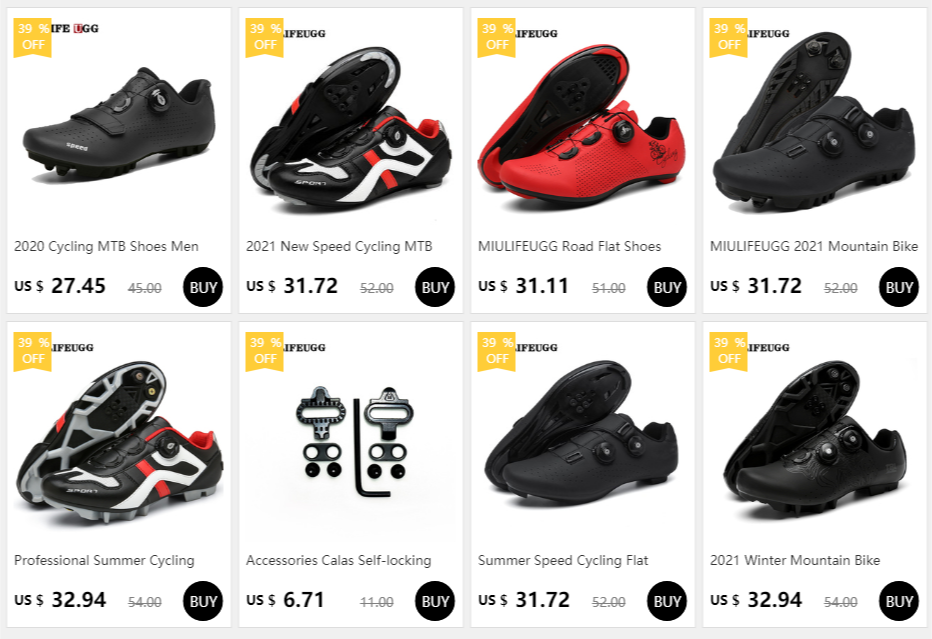This screenshot has height=639, width=932.
Task: Click the 39% OFF badge on the cleats accessory
Action: pos(265,351)
